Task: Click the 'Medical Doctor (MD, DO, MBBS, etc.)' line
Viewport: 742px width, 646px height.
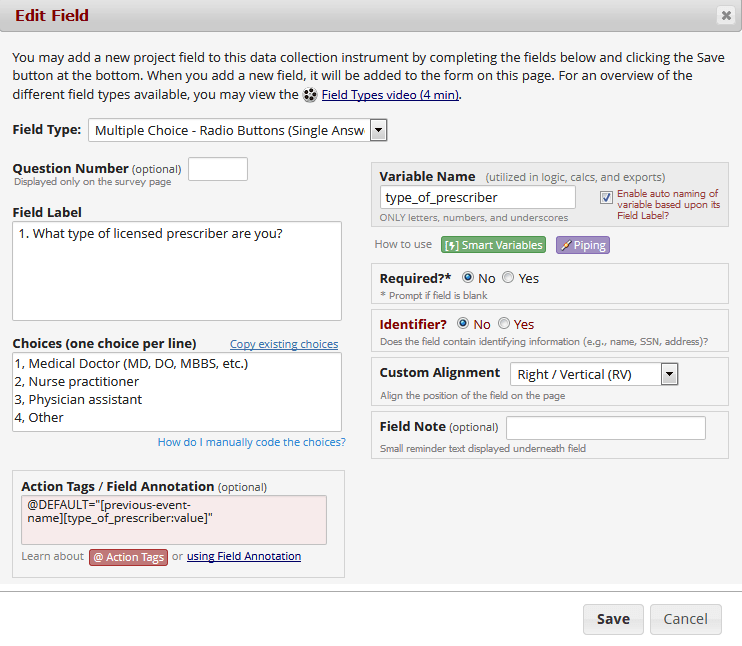Action: [131, 363]
